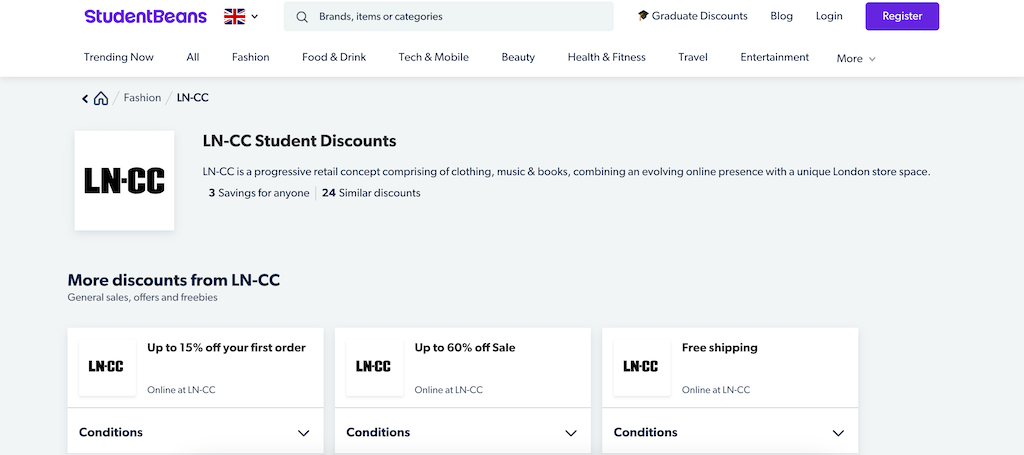1024x455 pixels.
Task: Open the Fashion category in navigation bar
Action: pyautogui.click(x=251, y=57)
